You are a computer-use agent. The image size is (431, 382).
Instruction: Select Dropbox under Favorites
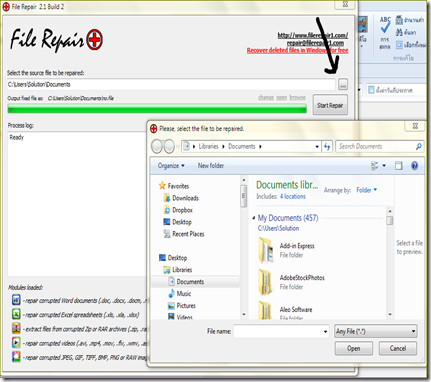pyautogui.click(x=178, y=210)
